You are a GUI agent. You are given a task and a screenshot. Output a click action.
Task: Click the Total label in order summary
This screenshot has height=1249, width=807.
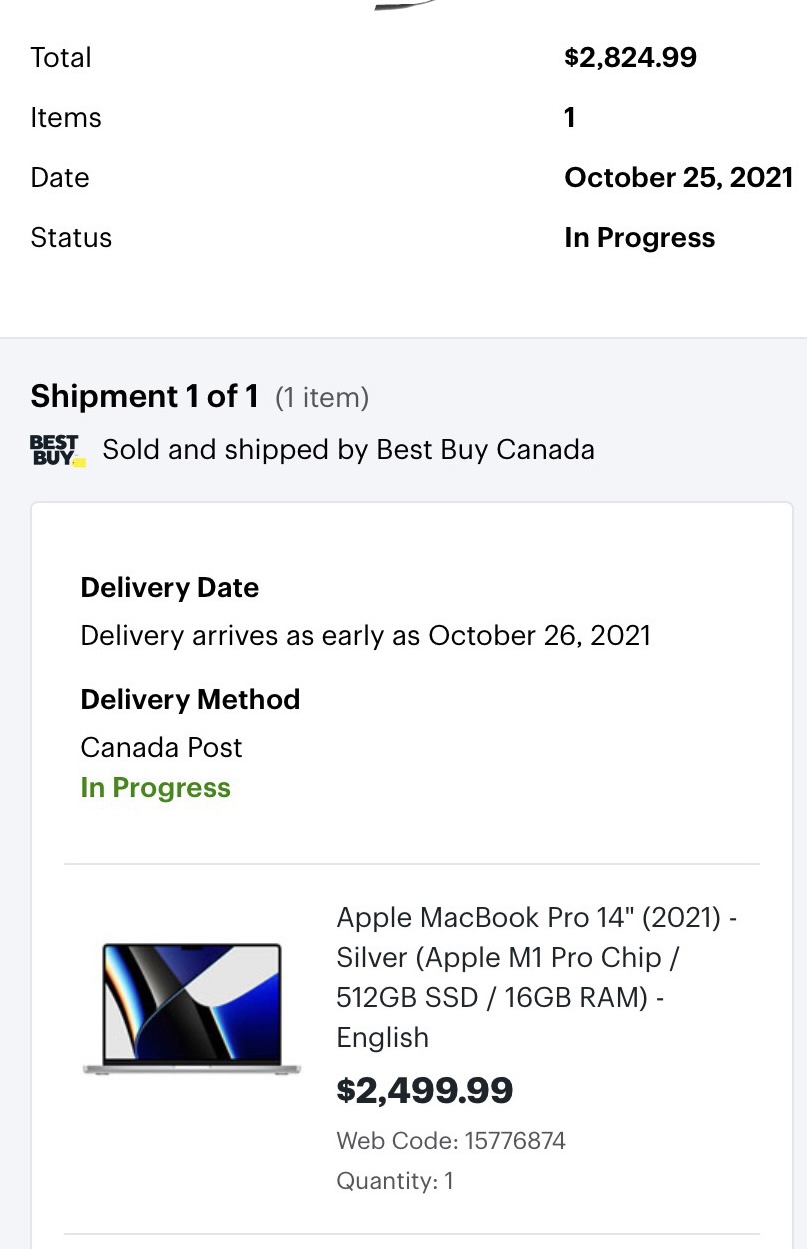(61, 57)
